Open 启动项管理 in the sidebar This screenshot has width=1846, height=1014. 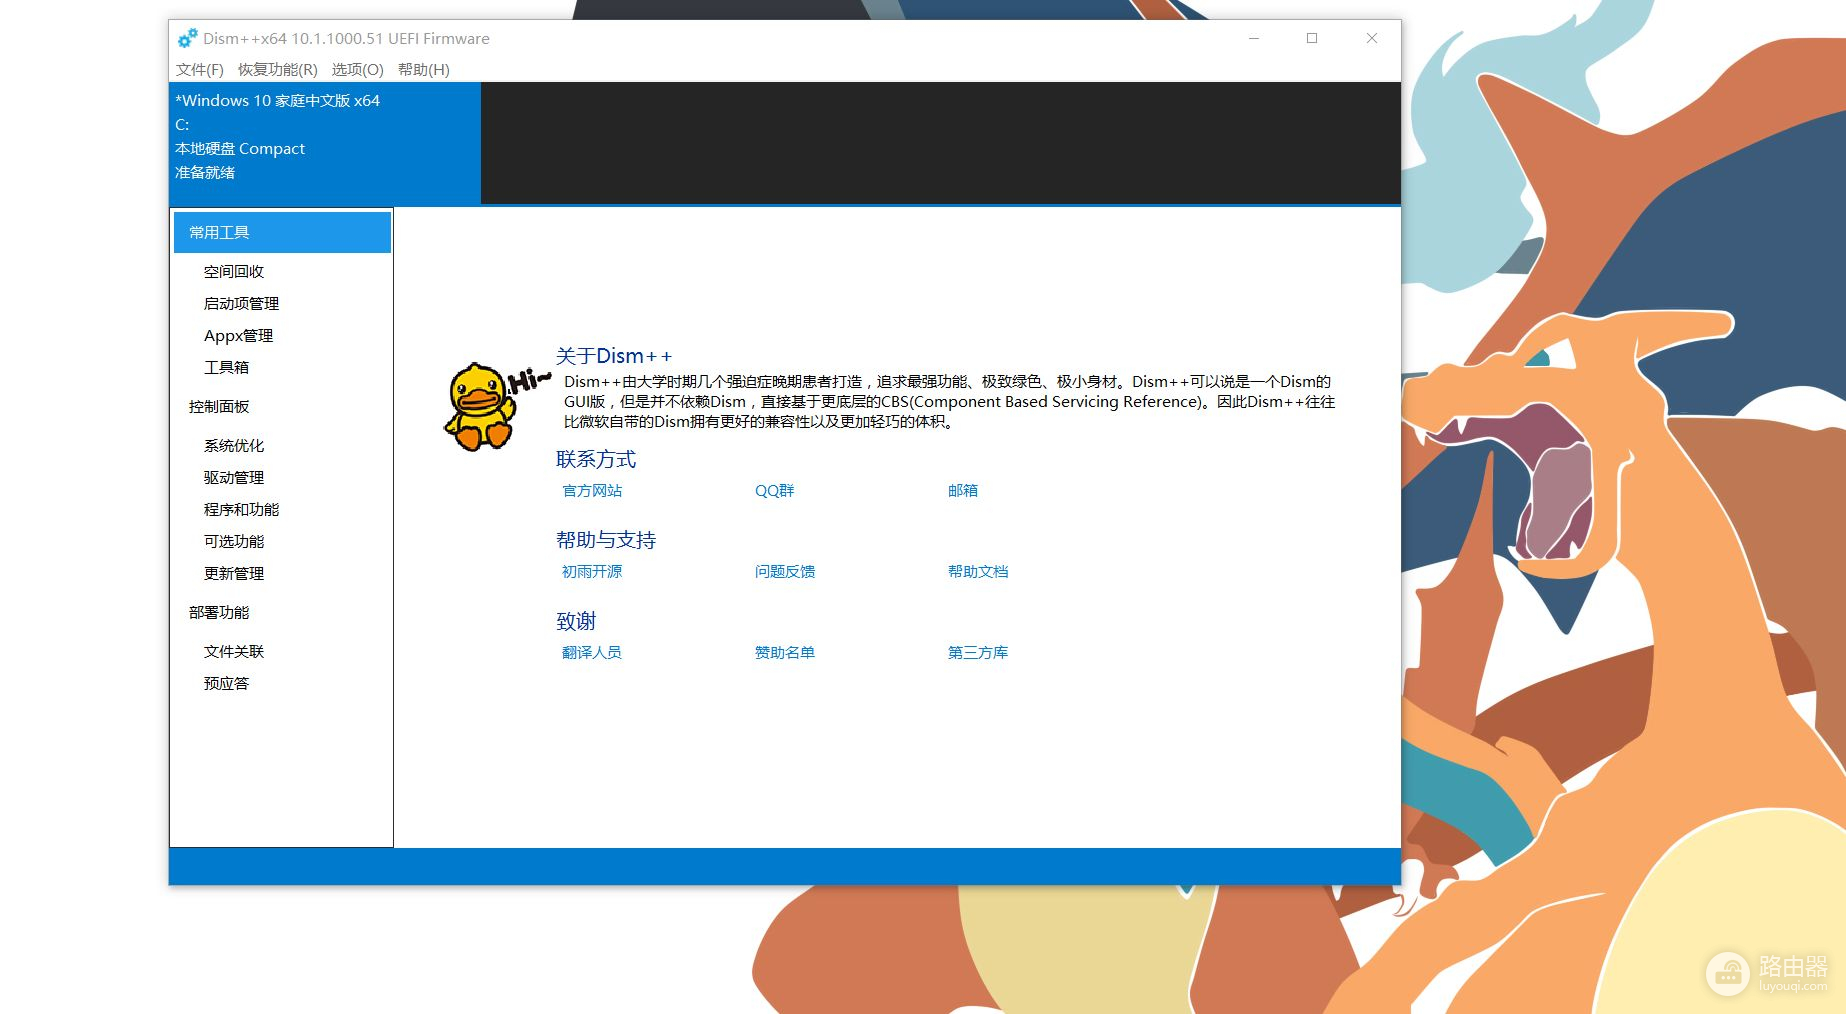pos(241,303)
